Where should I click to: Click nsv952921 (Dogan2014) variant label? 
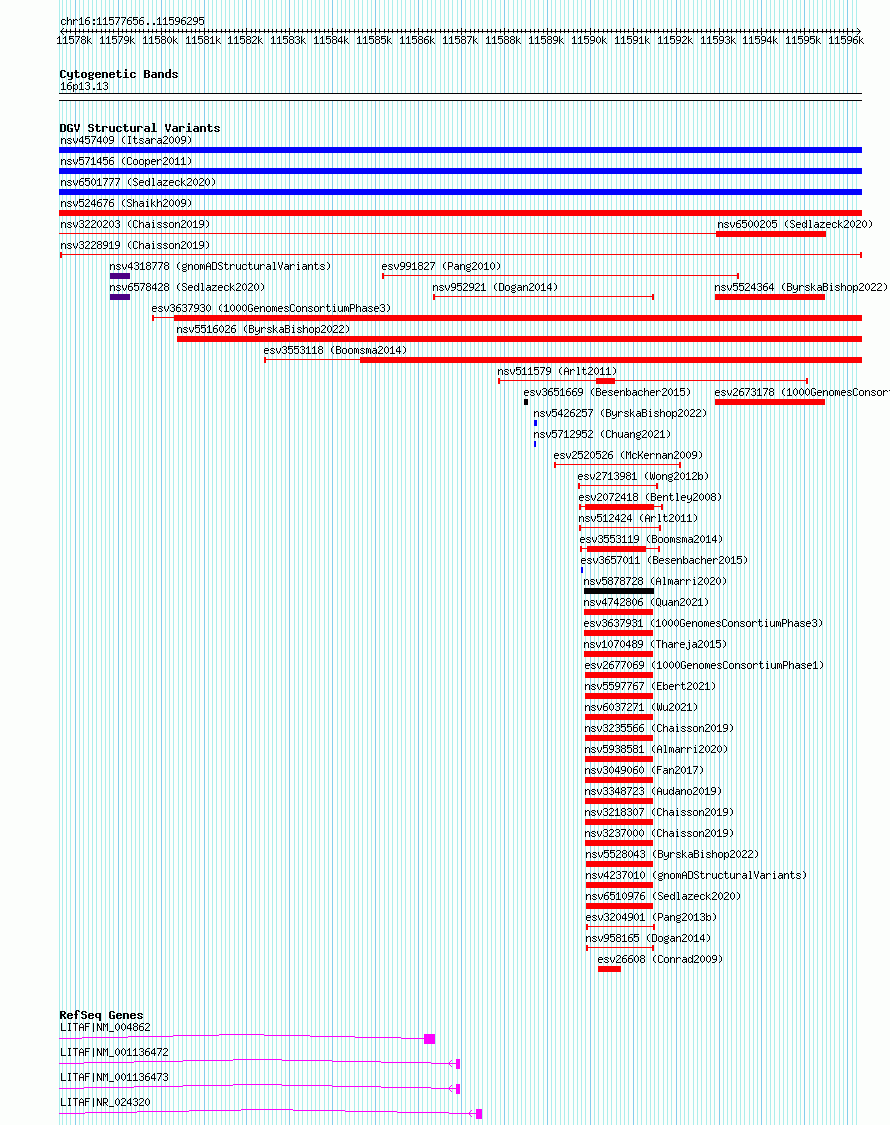pos(495,287)
